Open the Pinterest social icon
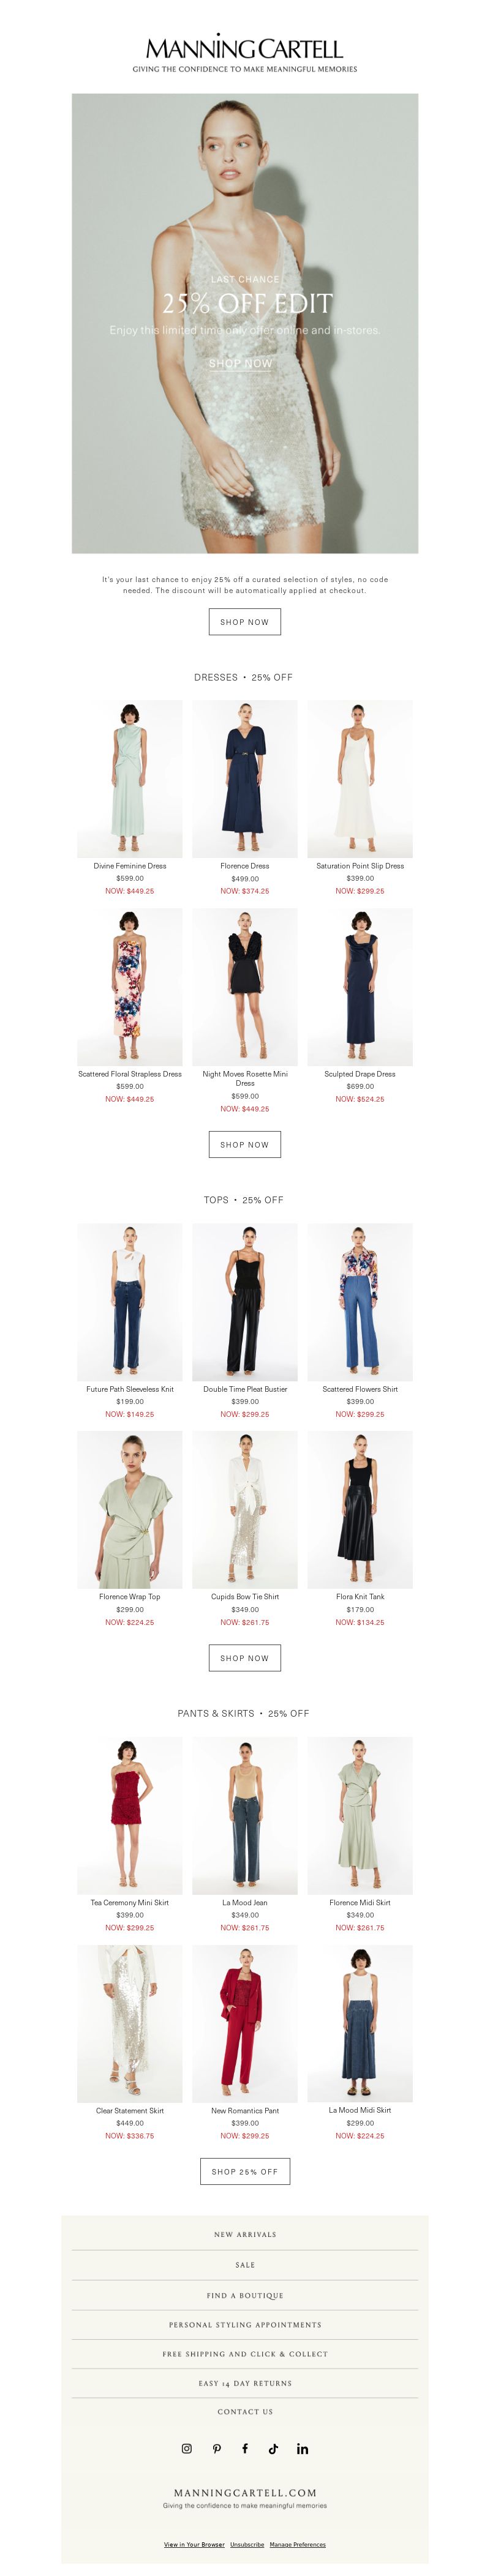The image size is (490, 2576). coord(216,2448)
